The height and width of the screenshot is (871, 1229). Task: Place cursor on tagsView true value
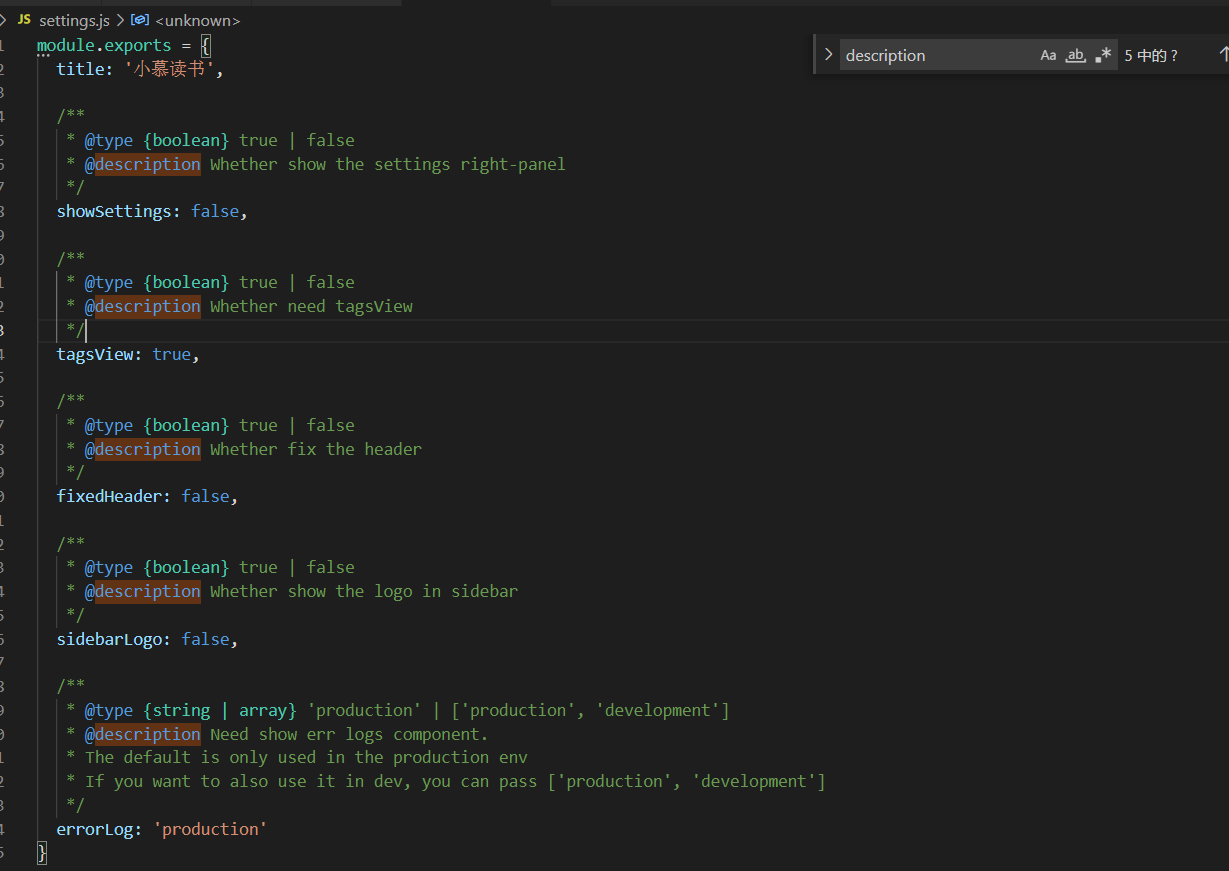point(171,354)
